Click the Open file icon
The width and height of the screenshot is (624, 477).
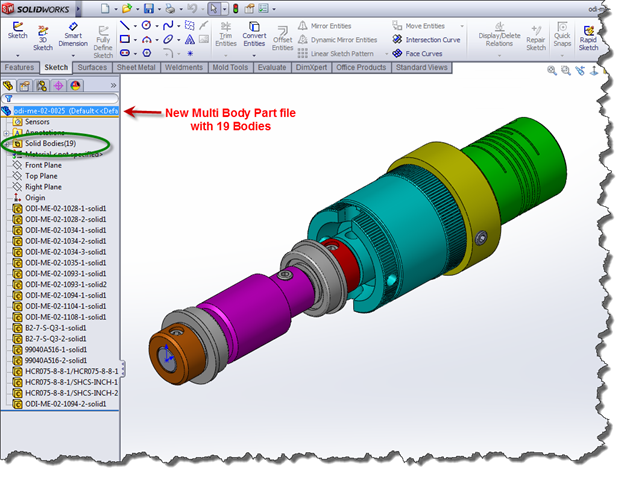click(x=127, y=8)
